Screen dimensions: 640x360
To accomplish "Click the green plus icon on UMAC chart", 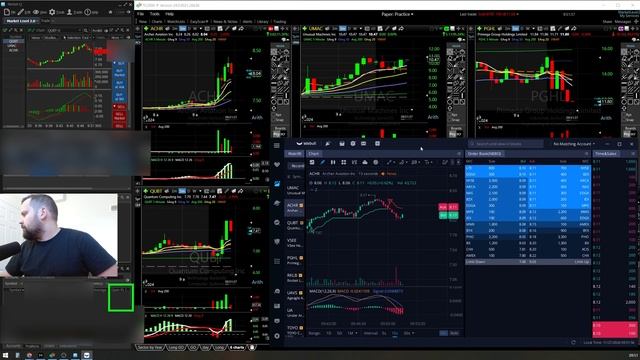I will 304,29.
